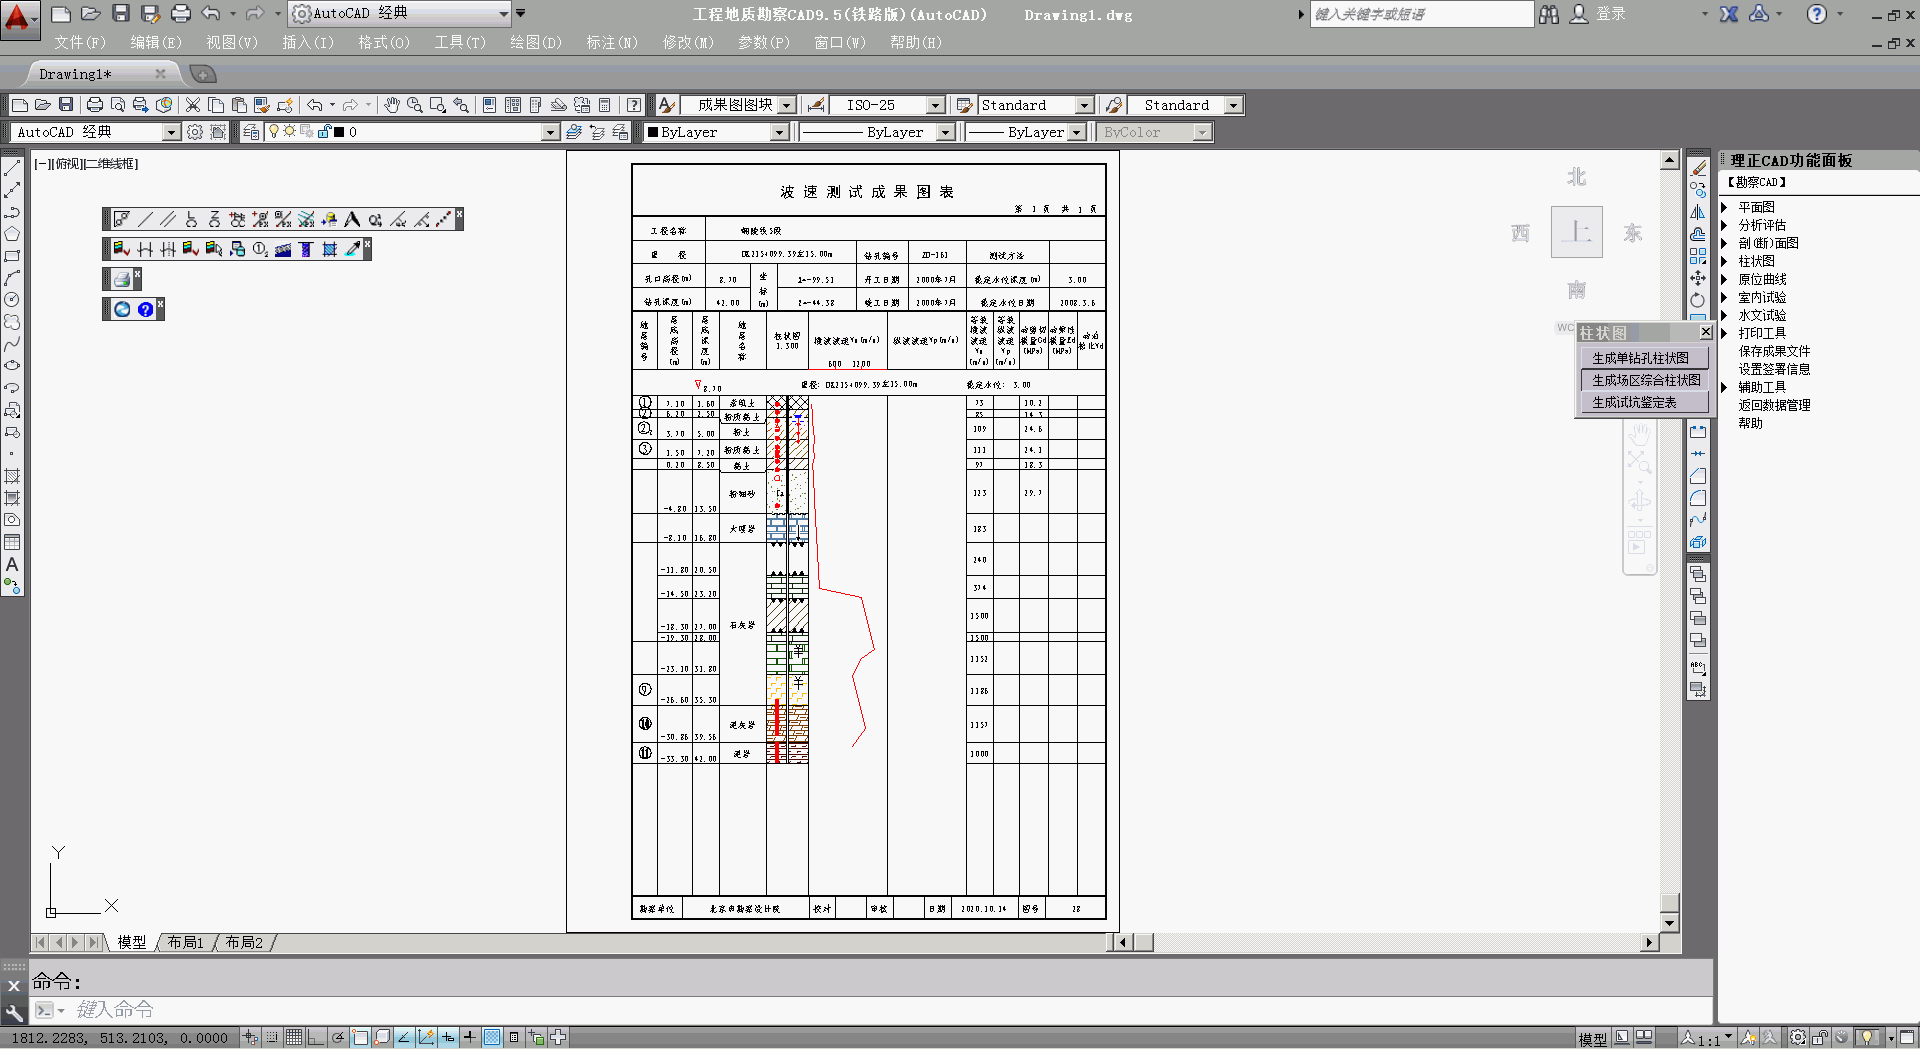Click the blue question mark help icon on floating toolbar
This screenshot has height=1049, width=1920.
[x=146, y=309]
